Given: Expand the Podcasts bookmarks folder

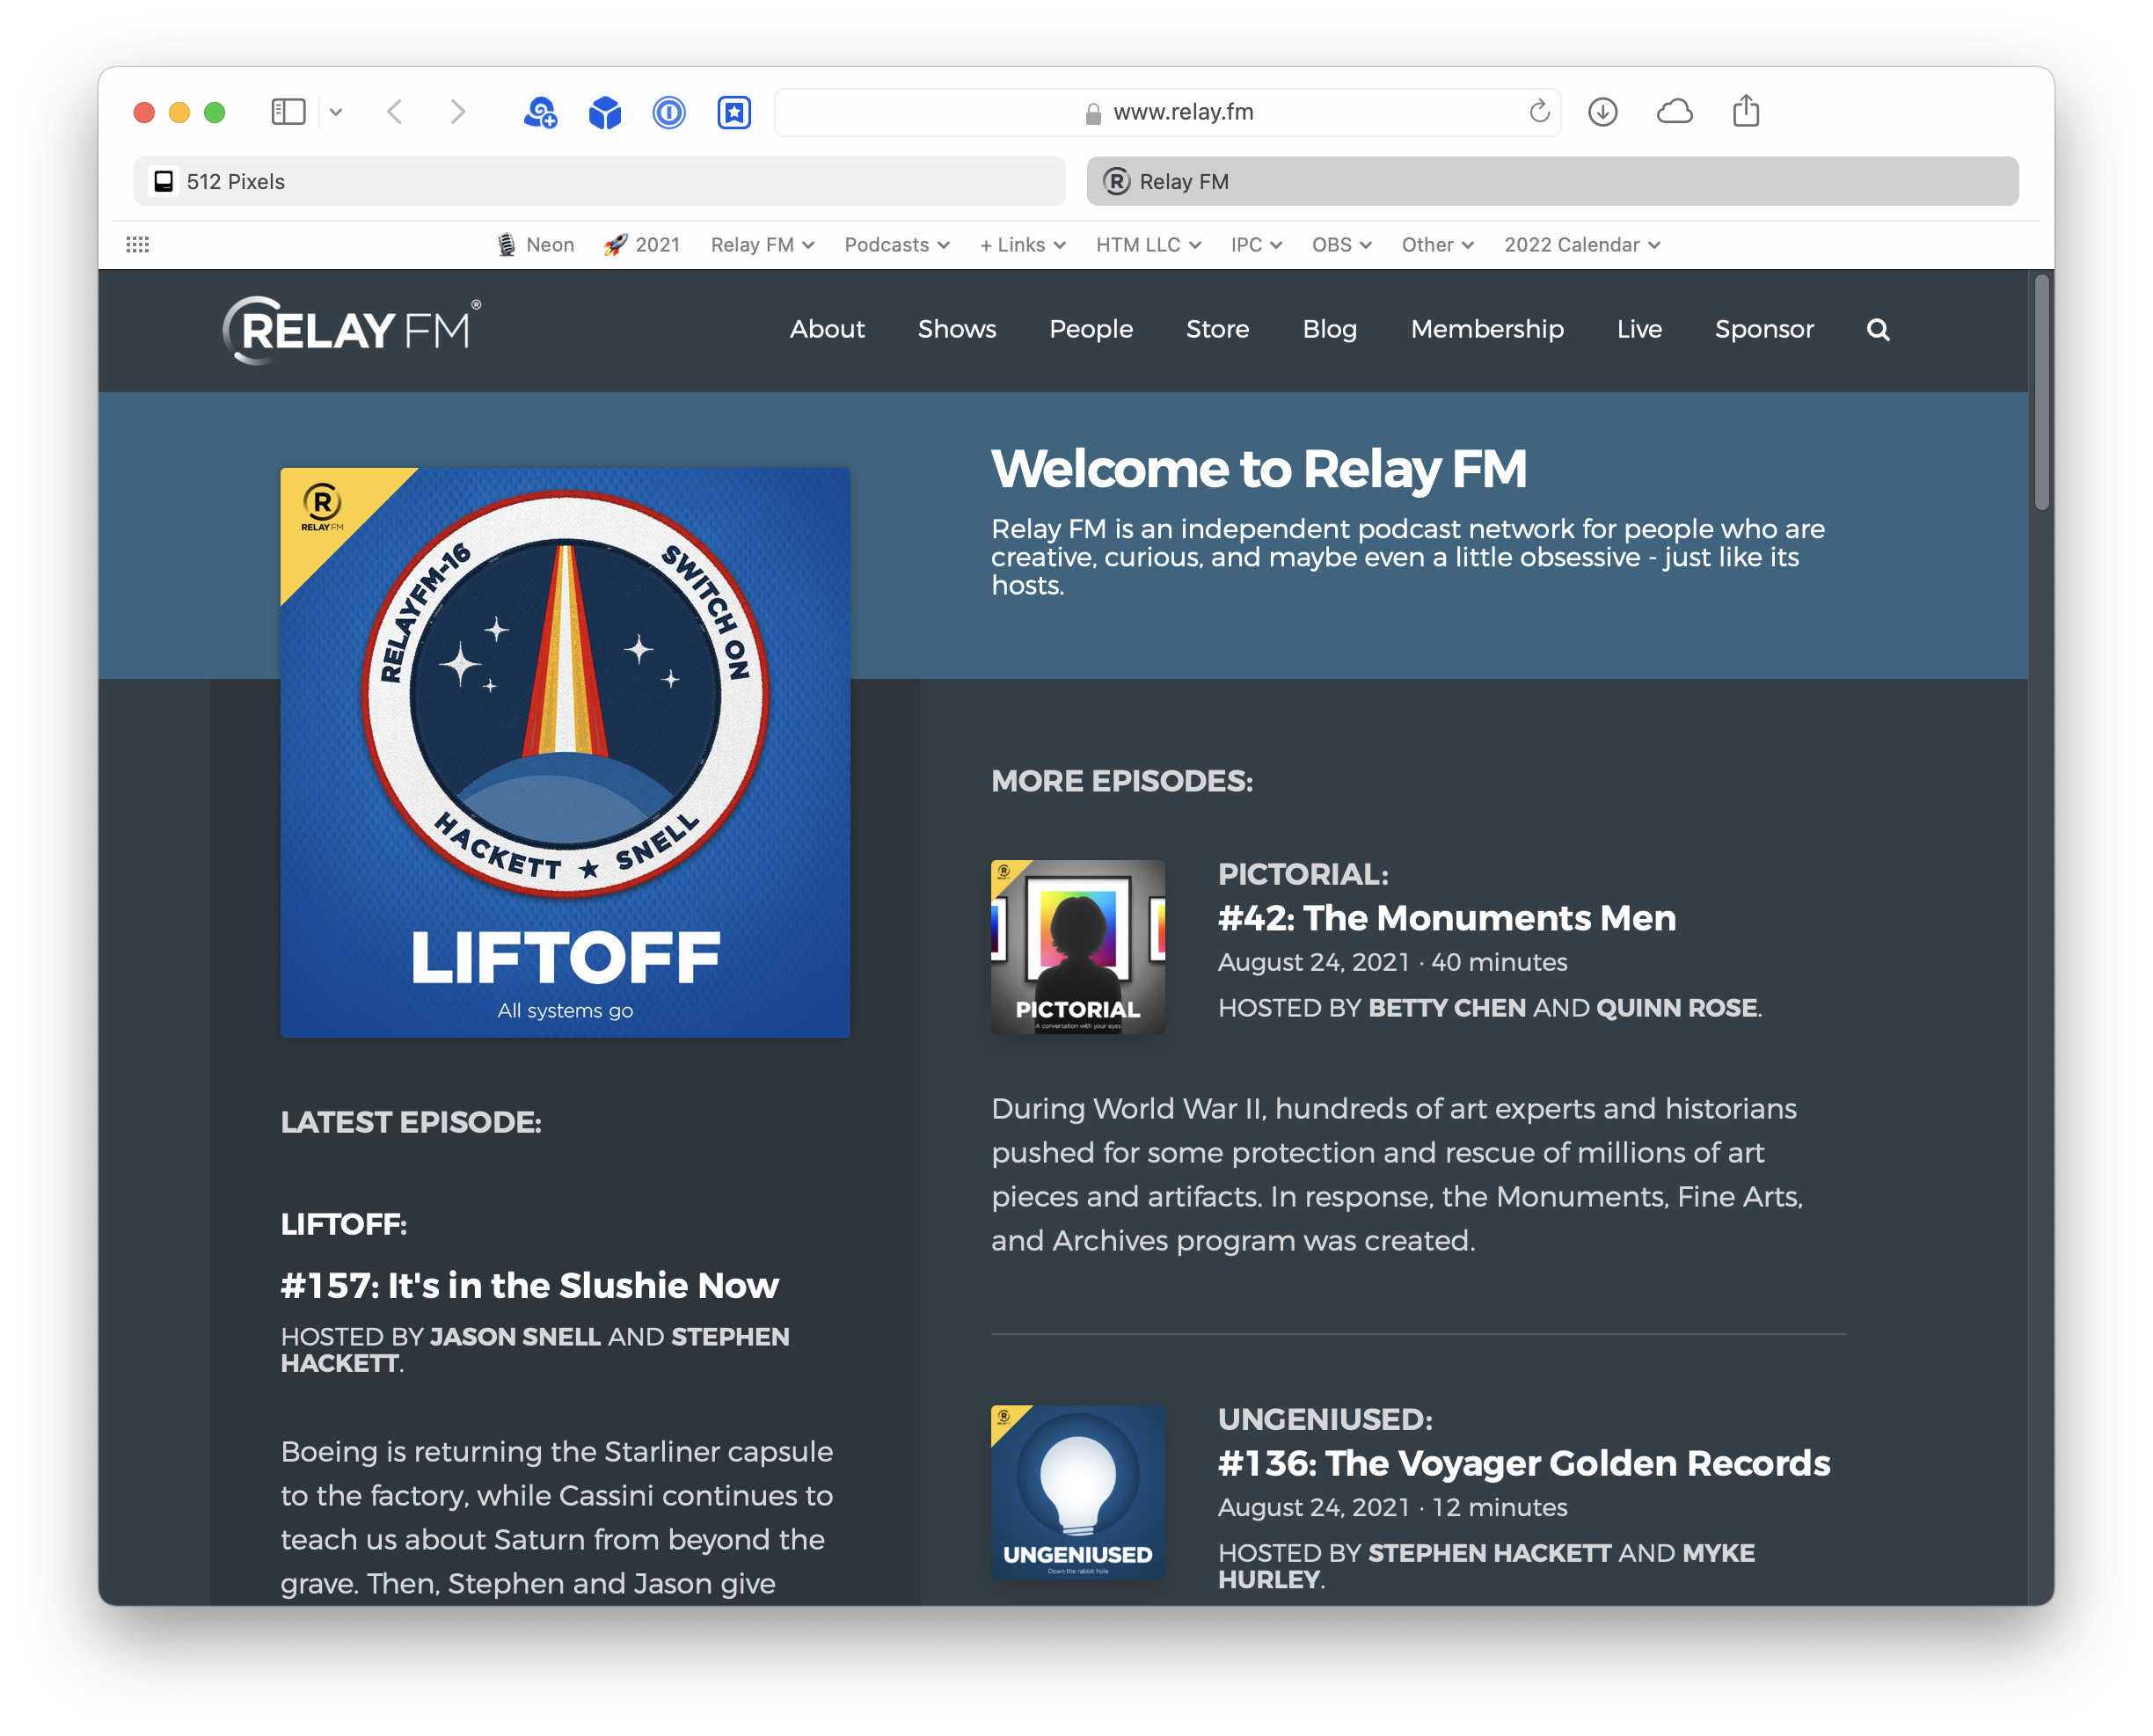Looking at the screenshot, I should click(x=896, y=244).
